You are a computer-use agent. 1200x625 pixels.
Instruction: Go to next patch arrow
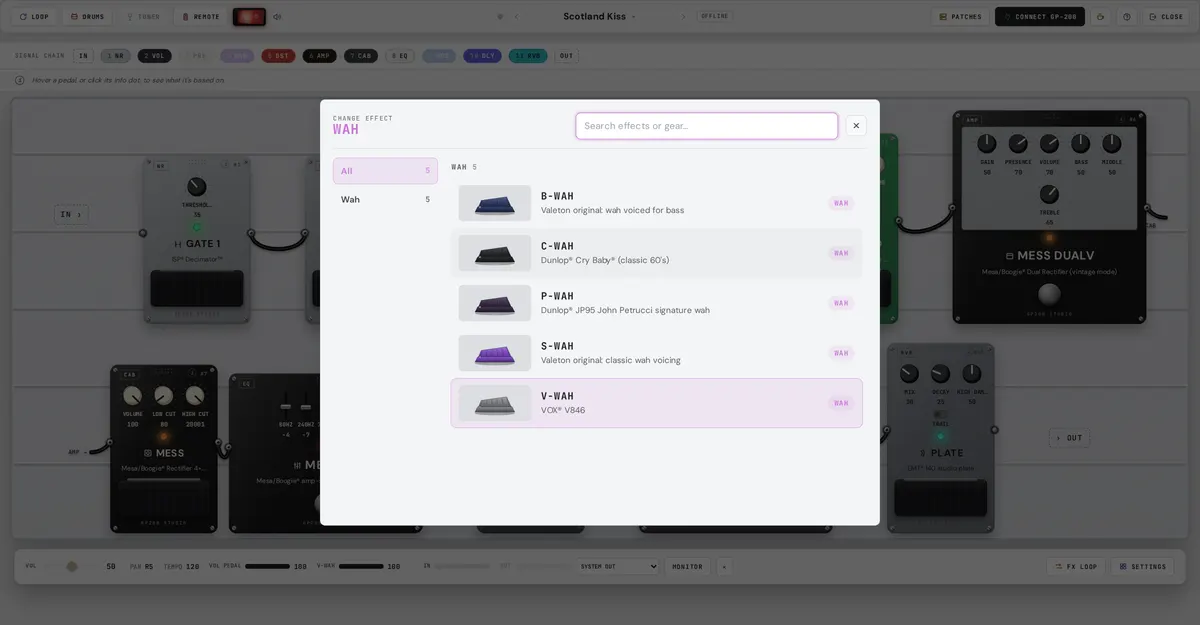coord(684,17)
